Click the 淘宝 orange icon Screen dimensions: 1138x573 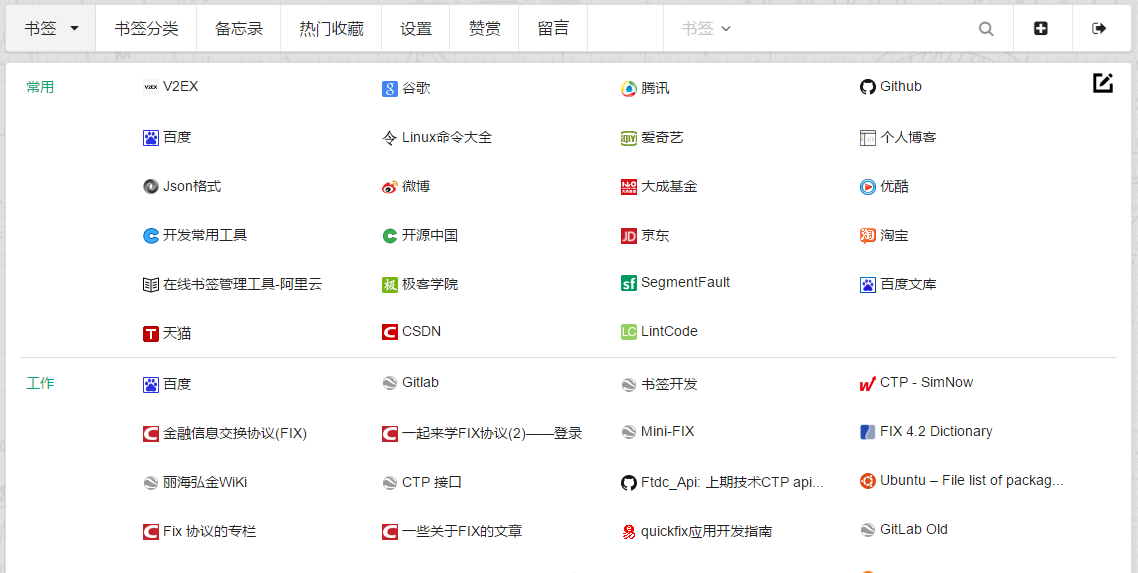point(867,236)
